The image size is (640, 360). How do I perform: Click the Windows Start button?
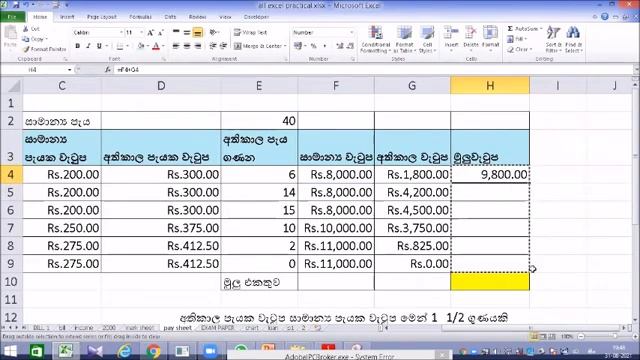pyautogui.click(x=10, y=351)
